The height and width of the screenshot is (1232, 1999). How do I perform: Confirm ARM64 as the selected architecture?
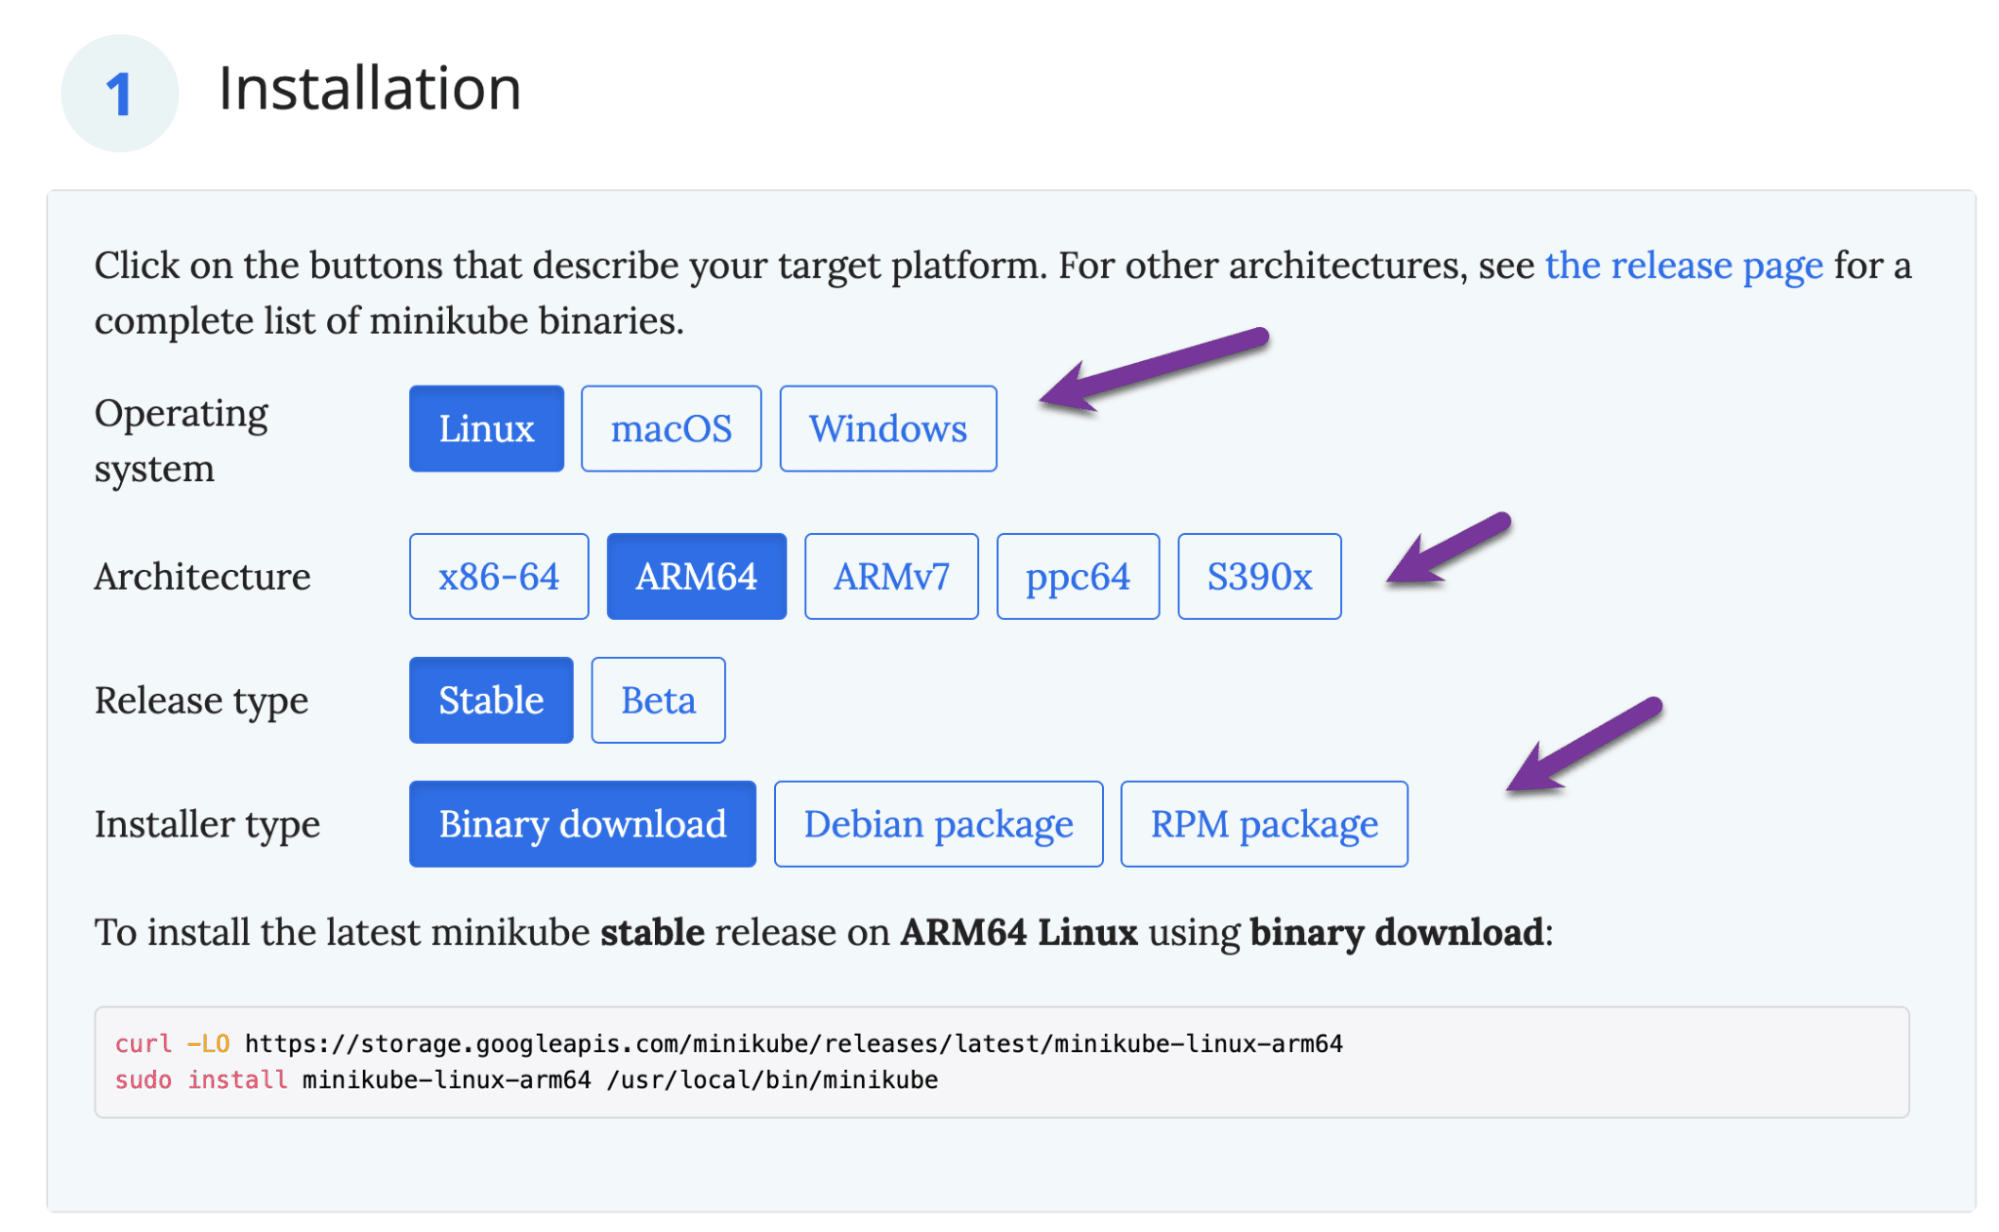[x=696, y=575]
